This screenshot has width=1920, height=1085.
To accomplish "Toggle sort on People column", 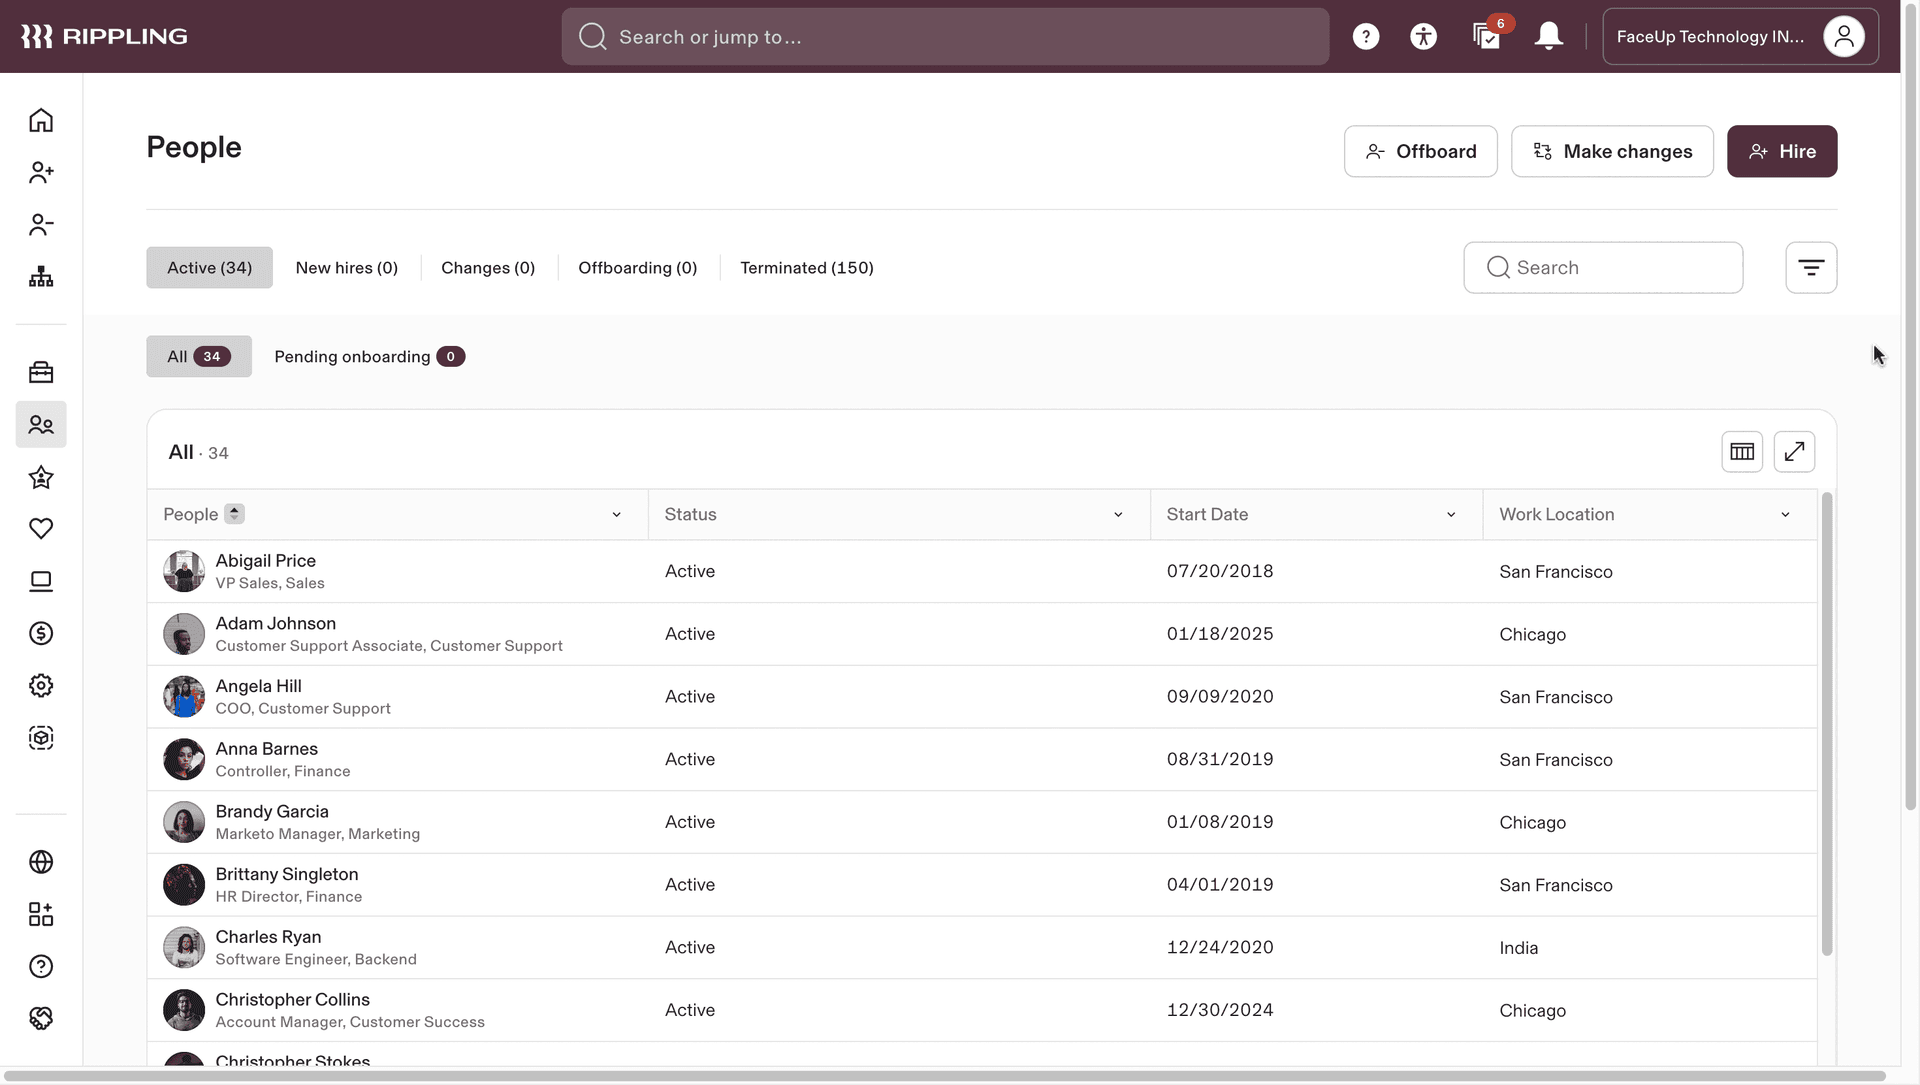I will pos(234,514).
